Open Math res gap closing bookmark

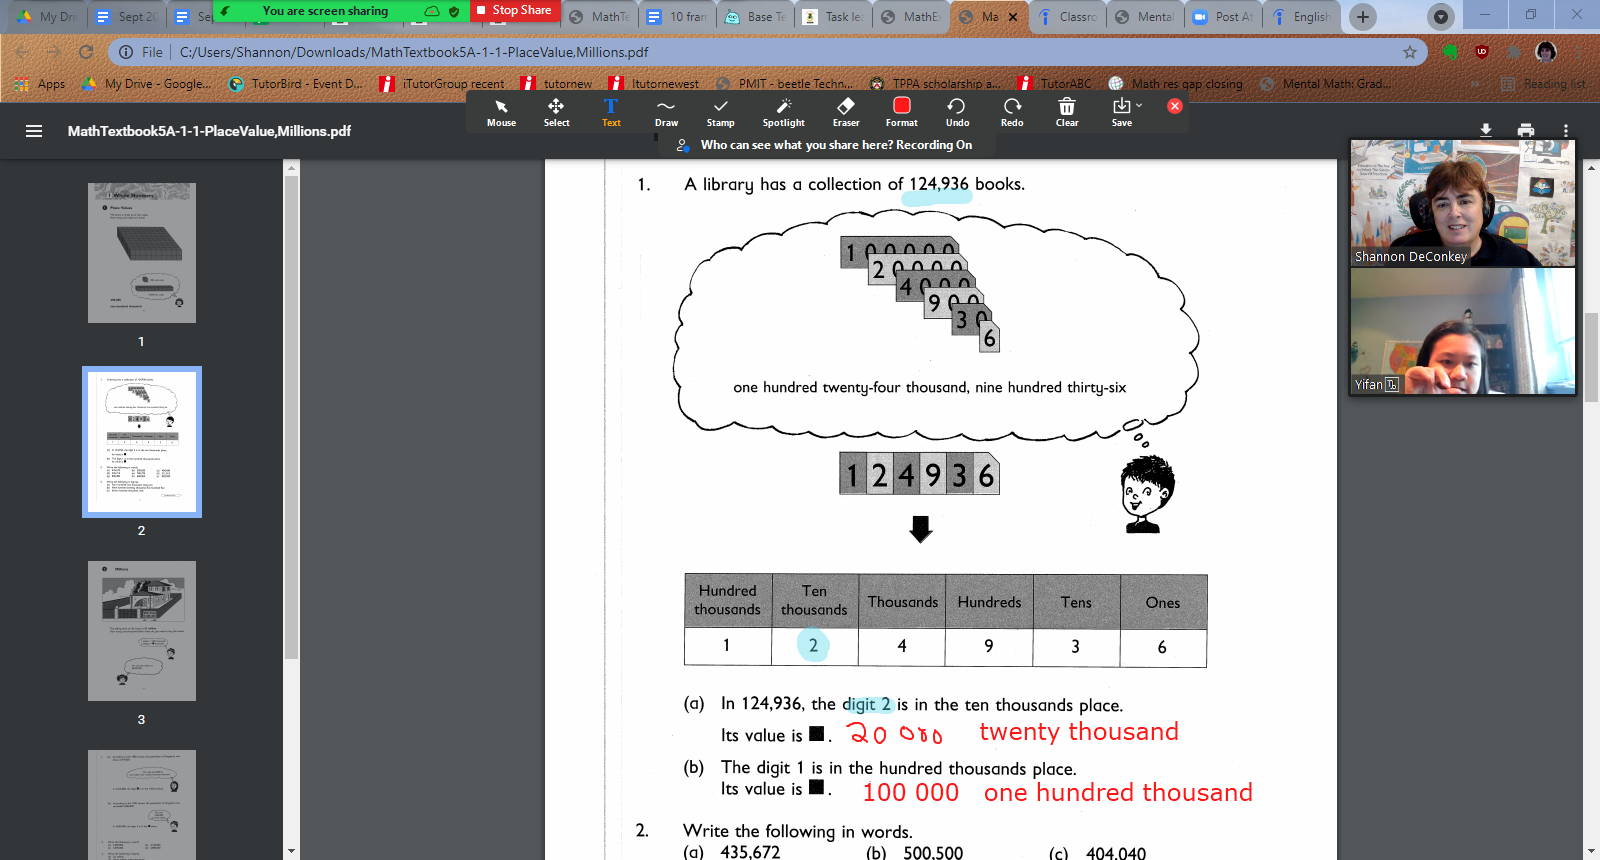(x=1176, y=84)
